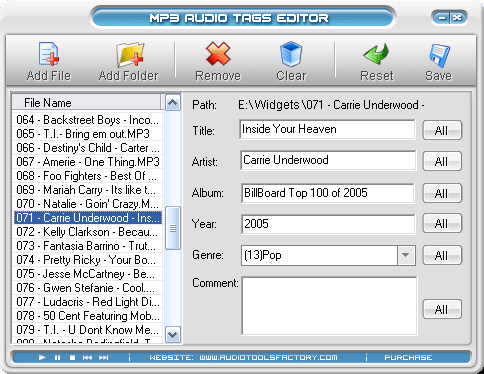Screen dimensions: 484x374
Task: Select 074 - Pretty Ricky file
Action: tap(88, 260)
